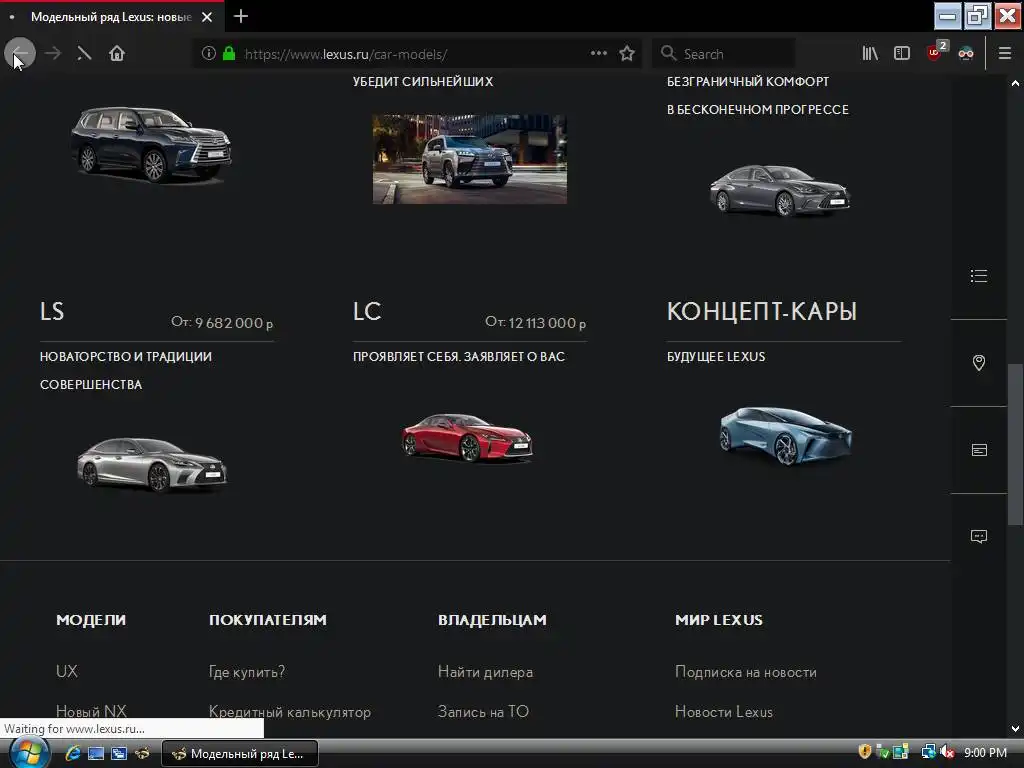This screenshot has height=768, width=1024.
Task: Open the Подписка на новости link
Action: pos(746,671)
